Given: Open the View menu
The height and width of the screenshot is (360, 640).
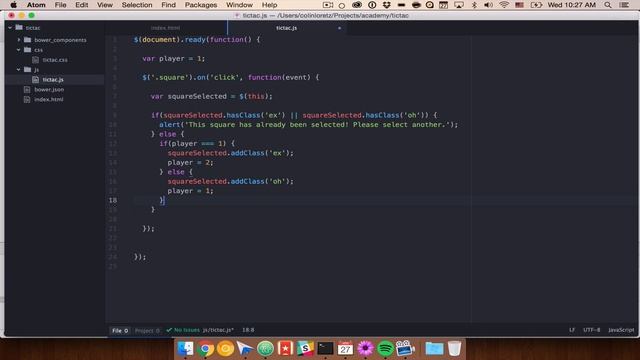Looking at the screenshot, I should [x=104, y=5].
